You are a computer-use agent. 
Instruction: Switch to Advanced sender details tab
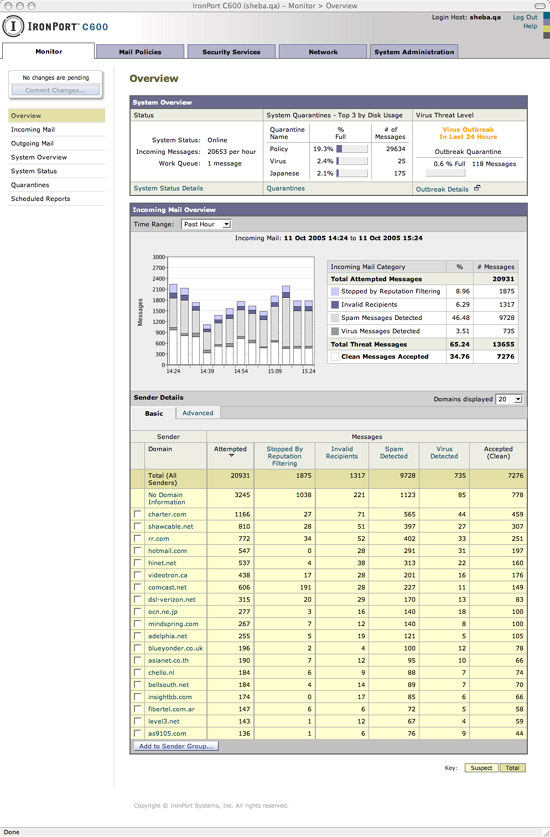(x=198, y=413)
